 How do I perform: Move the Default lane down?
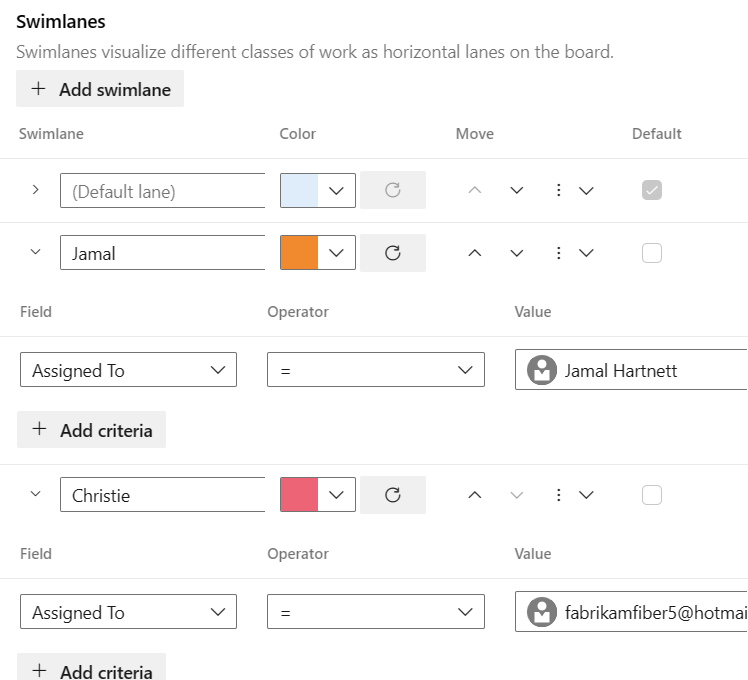click(517, 190)
